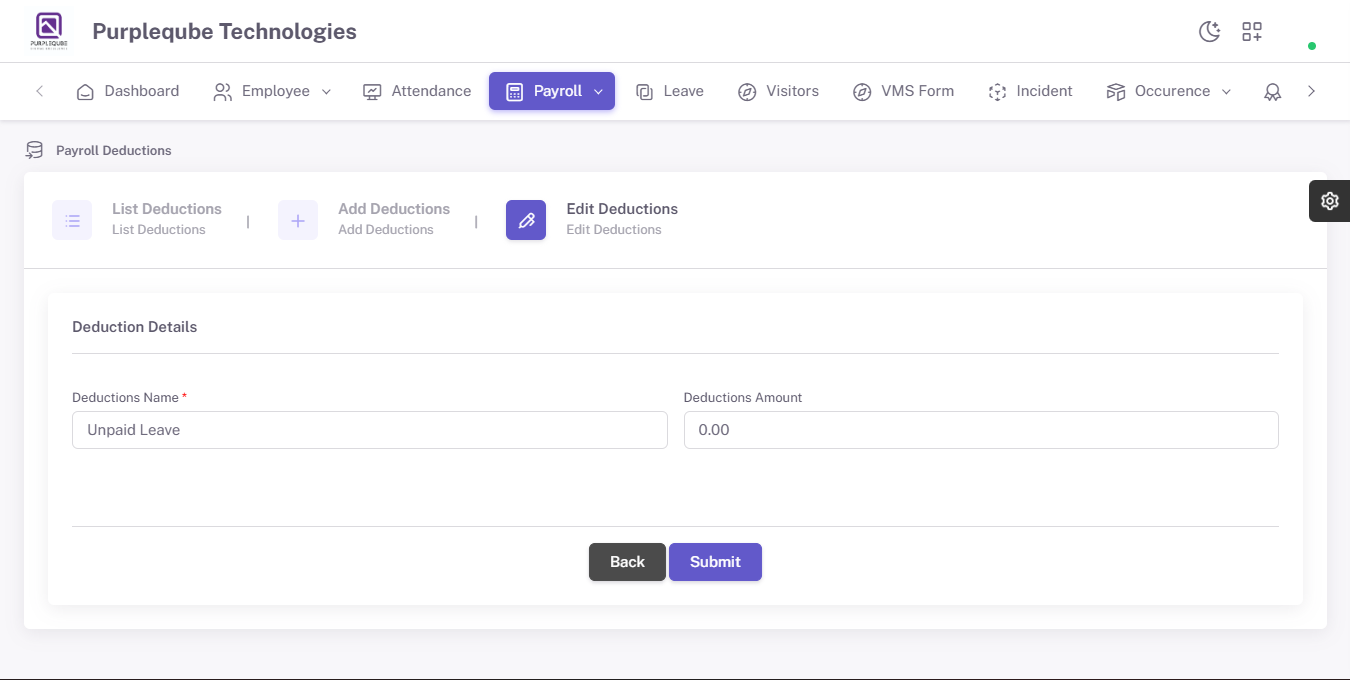This screenshot has height=680, width=1350.
Task: Open the settings gear side panel
Action: [x=1329, y=201]
